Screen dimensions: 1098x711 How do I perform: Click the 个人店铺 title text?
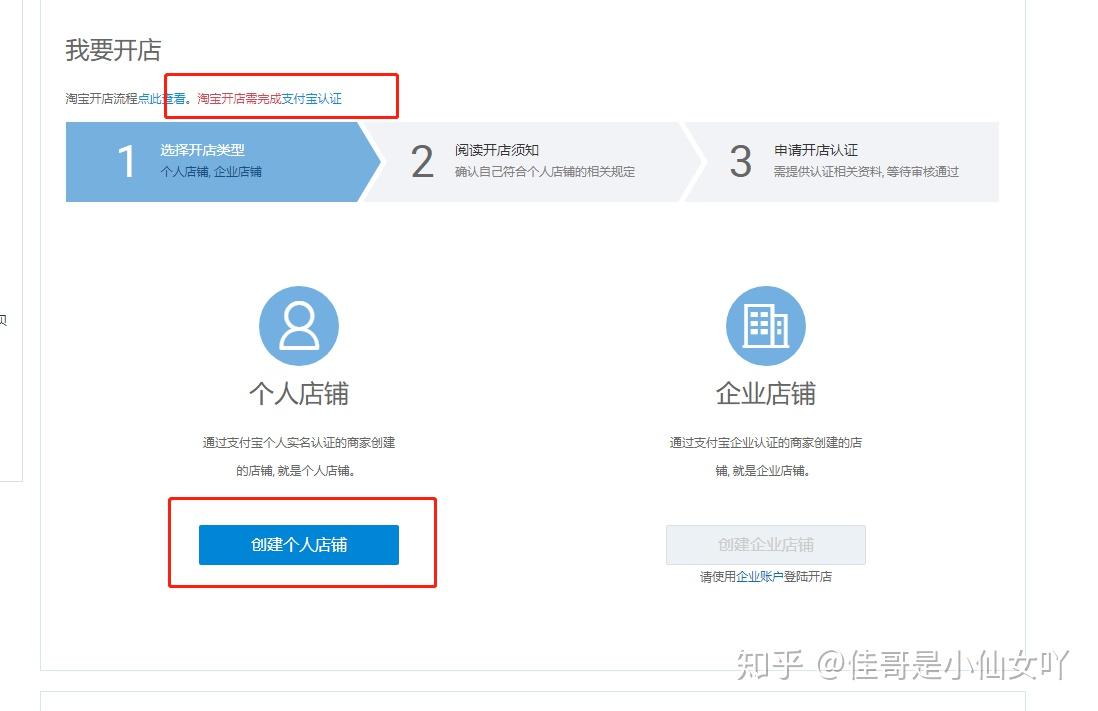tap(299, 394)
